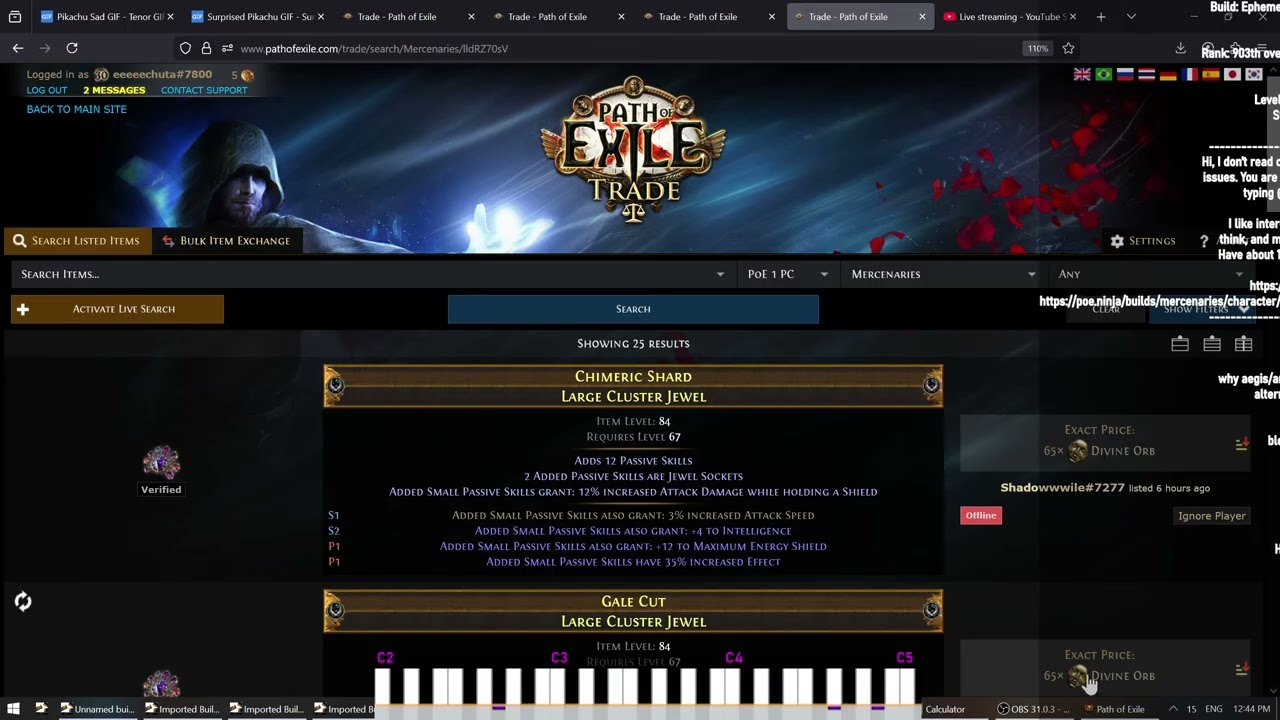
Task: Select the English (UK flag) language
Action: click(x=1082, y=75)
